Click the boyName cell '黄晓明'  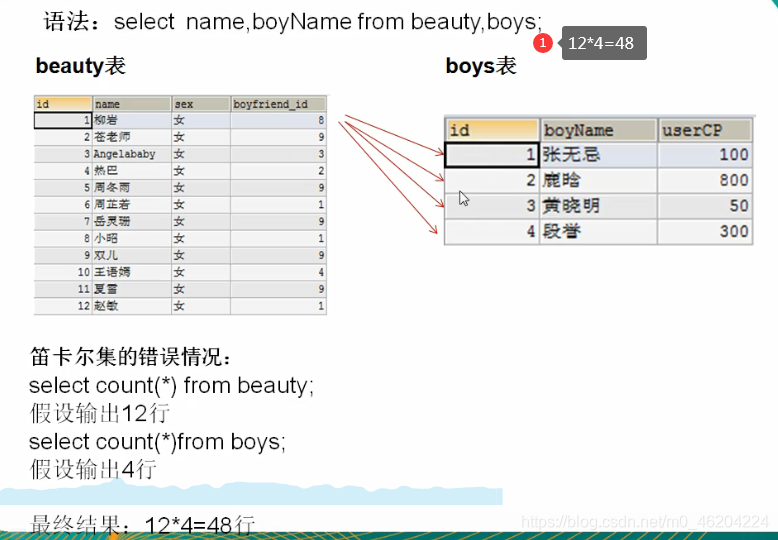pos(598,205)
